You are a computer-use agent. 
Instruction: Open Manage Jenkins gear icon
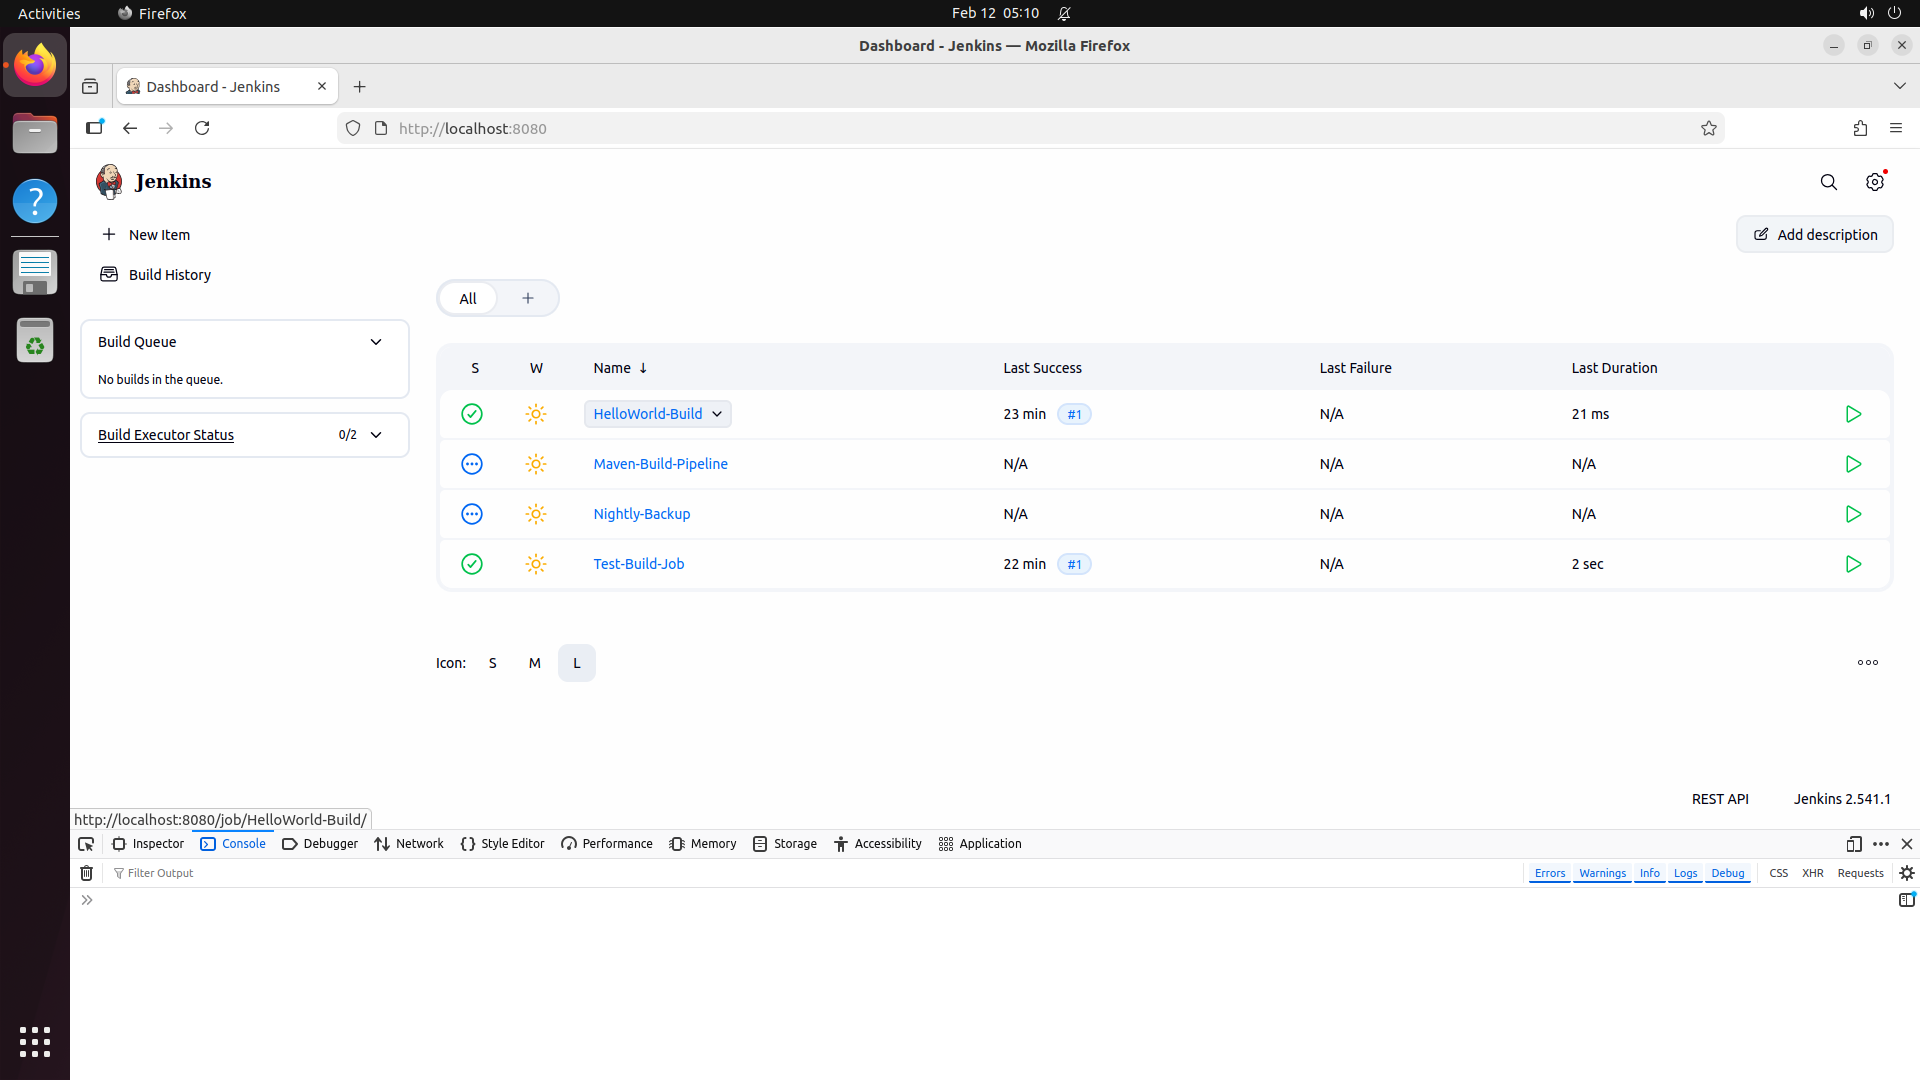[1875, 182]
